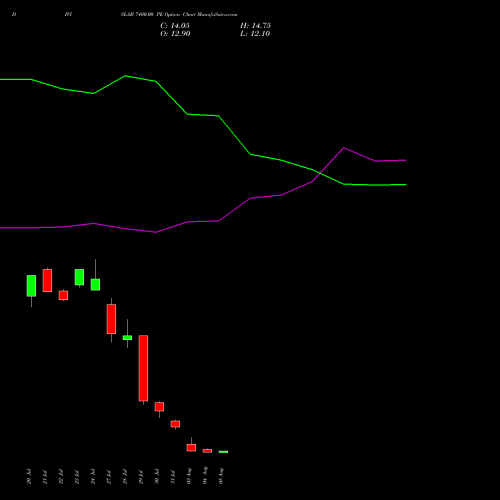Click the green candle for 23 Jul
The width and height of the screenshot is (500, 500).
(x=79, y=277)
